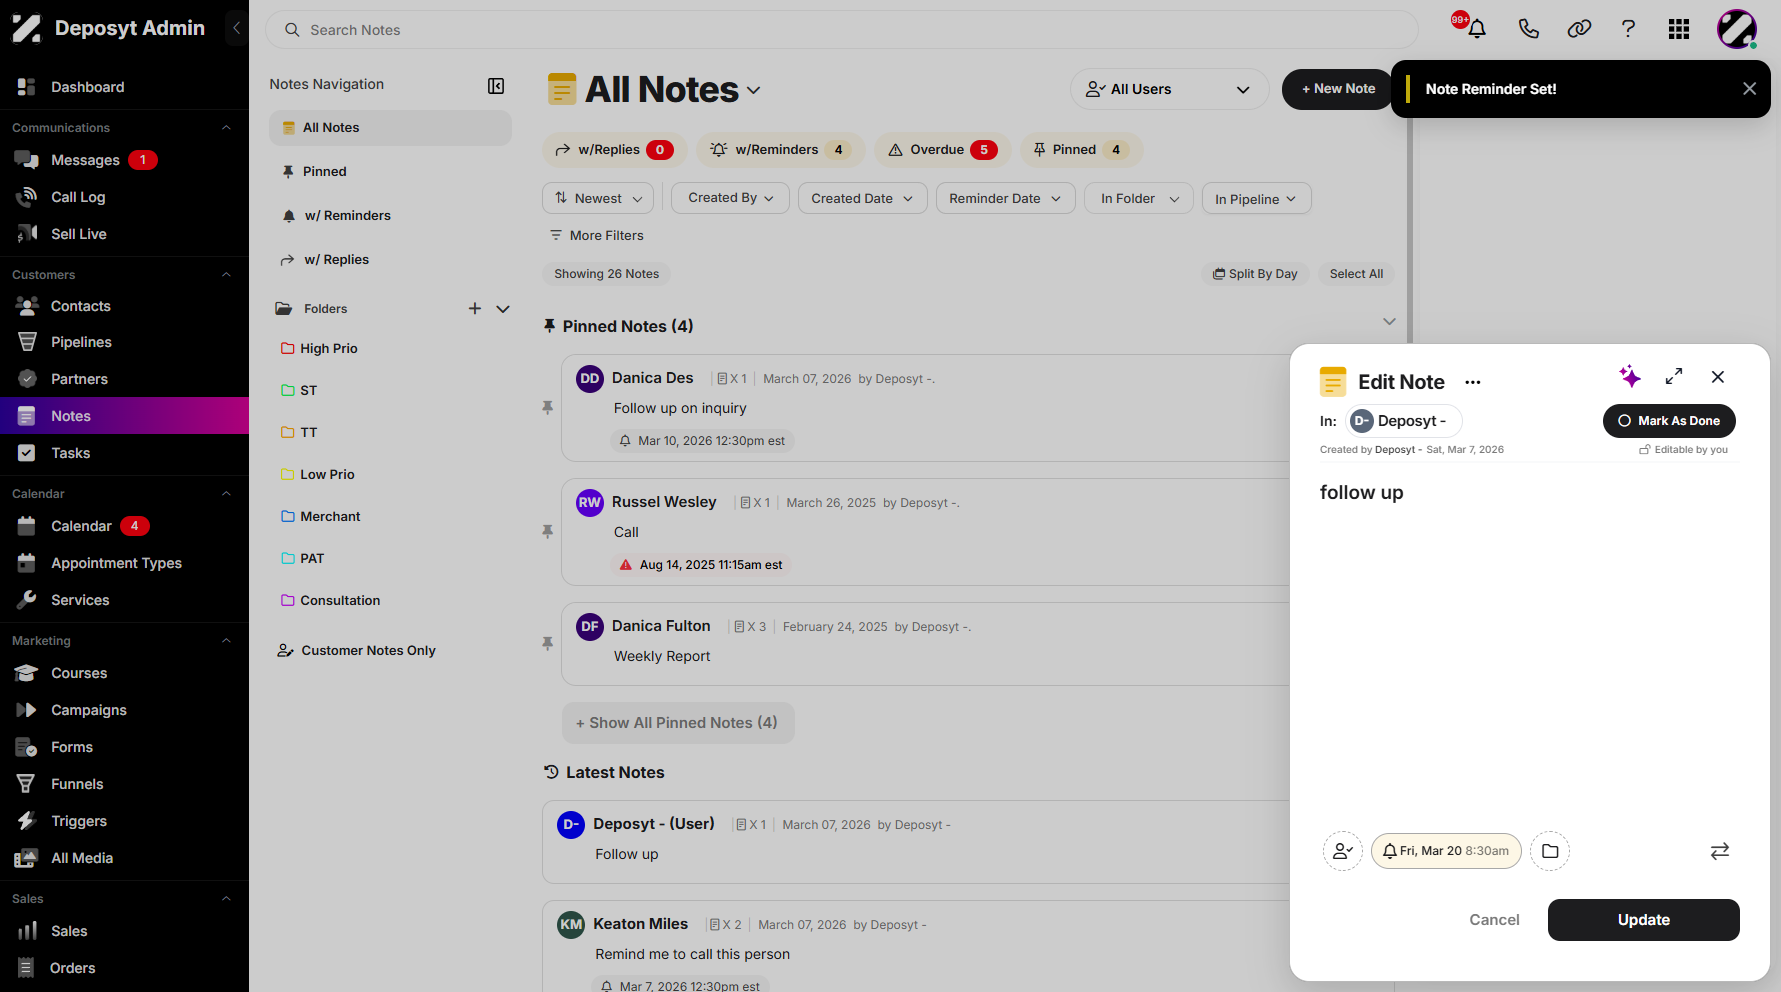Image resolution: width=1781 pixels, height=992 pixels.
Task: Toggle the Pinned filter chip
Action: click(1081, 150)
